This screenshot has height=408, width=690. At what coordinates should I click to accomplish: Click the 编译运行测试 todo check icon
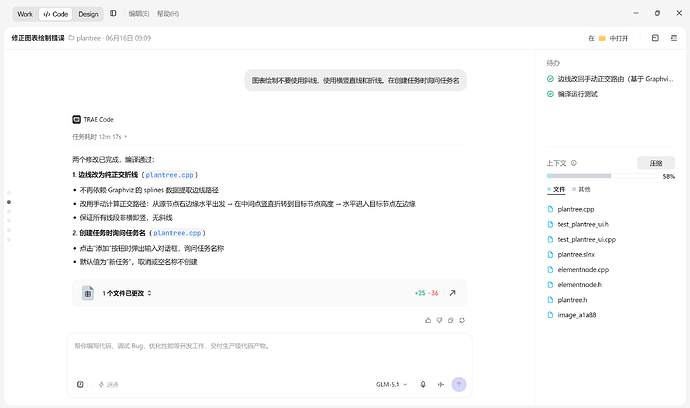pos(550,94)
